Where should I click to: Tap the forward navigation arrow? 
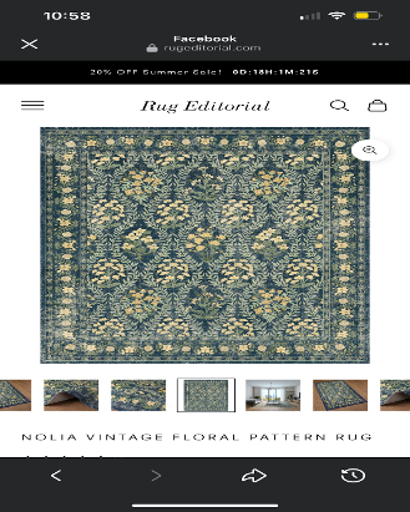[x=156, y=475]
